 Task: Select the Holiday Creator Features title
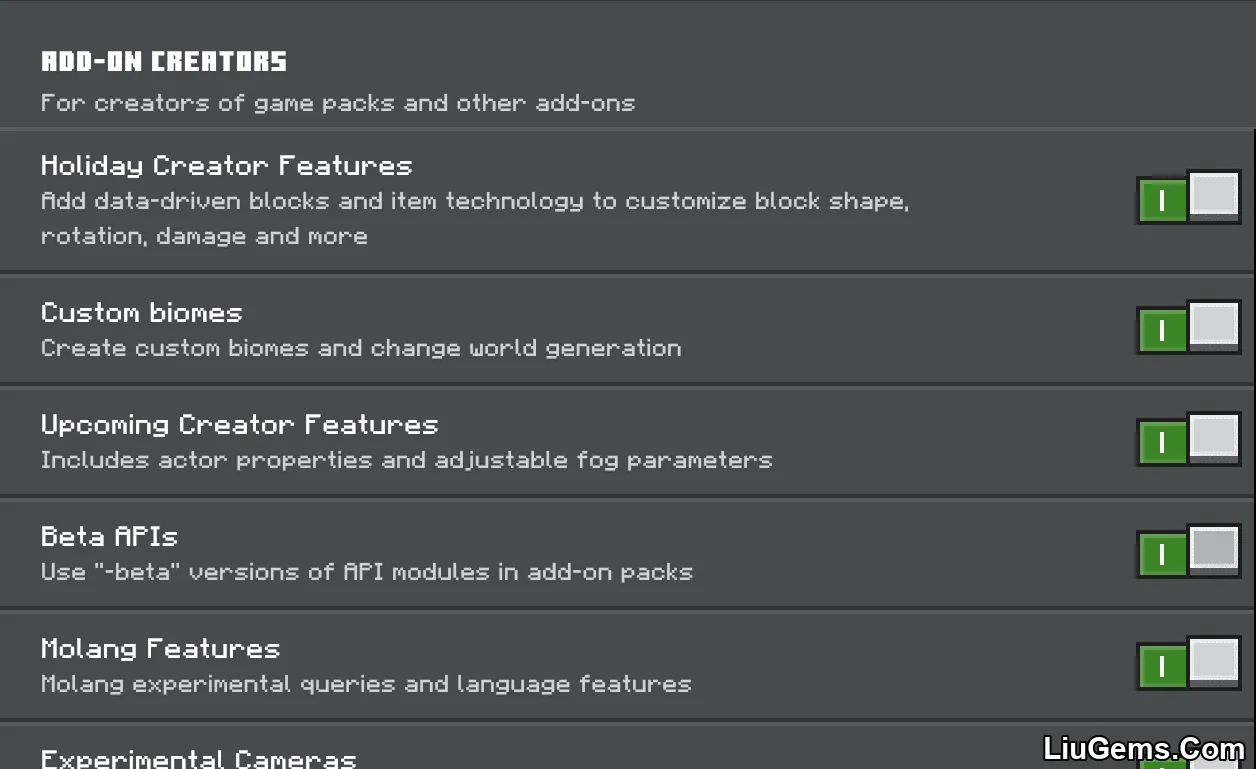227,166
